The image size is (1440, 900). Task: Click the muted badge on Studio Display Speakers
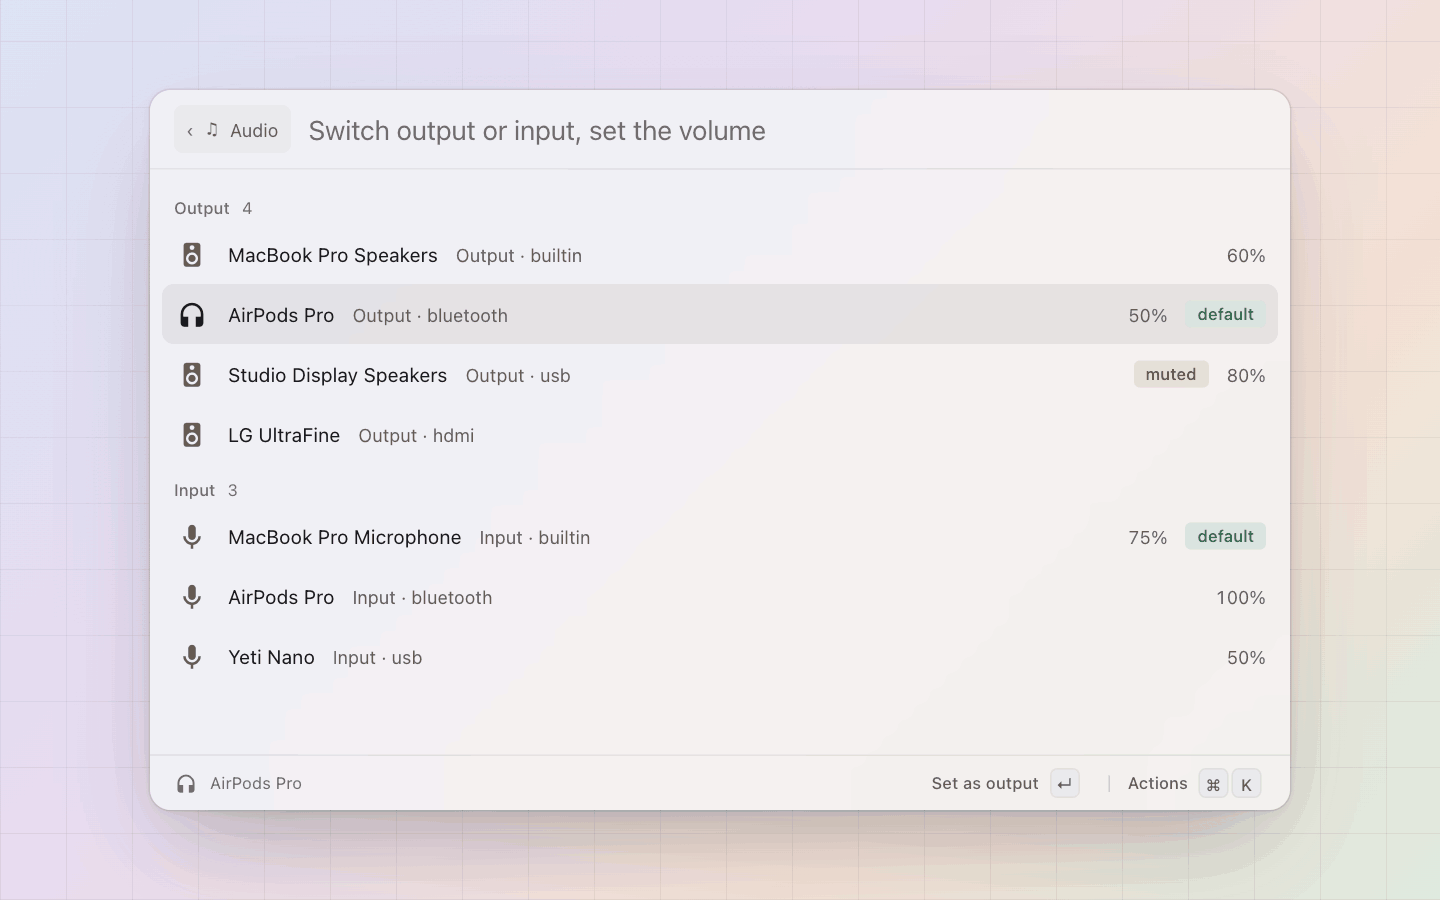tap(1171, 375)
